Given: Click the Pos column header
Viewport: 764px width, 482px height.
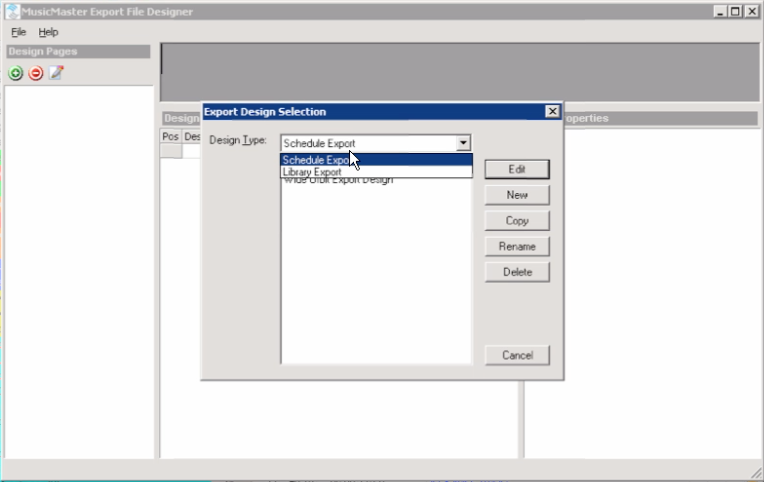Looking at the screenshot, I should [x=171, y=136].
